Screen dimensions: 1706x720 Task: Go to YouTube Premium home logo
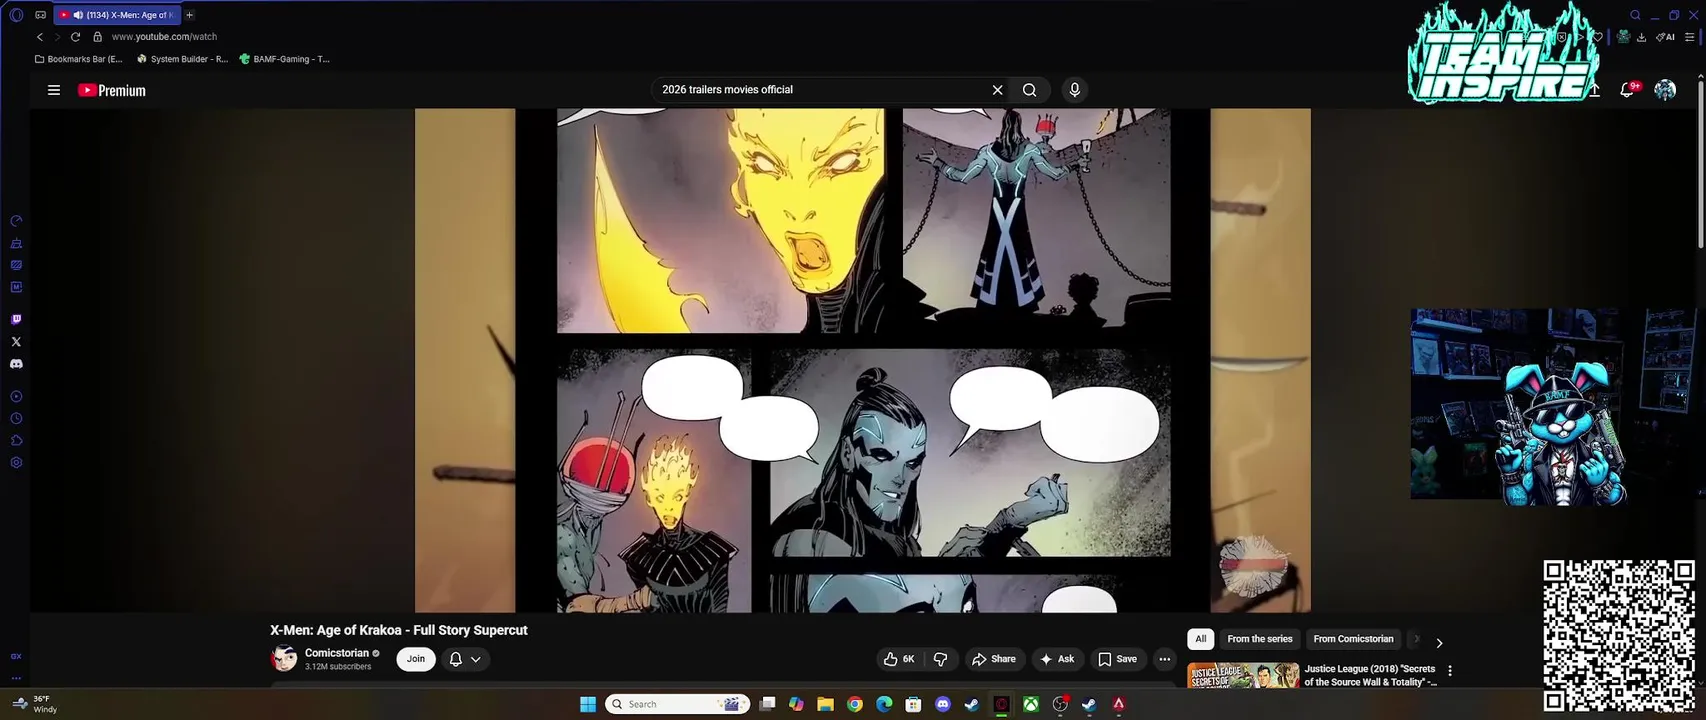point(112,90)
